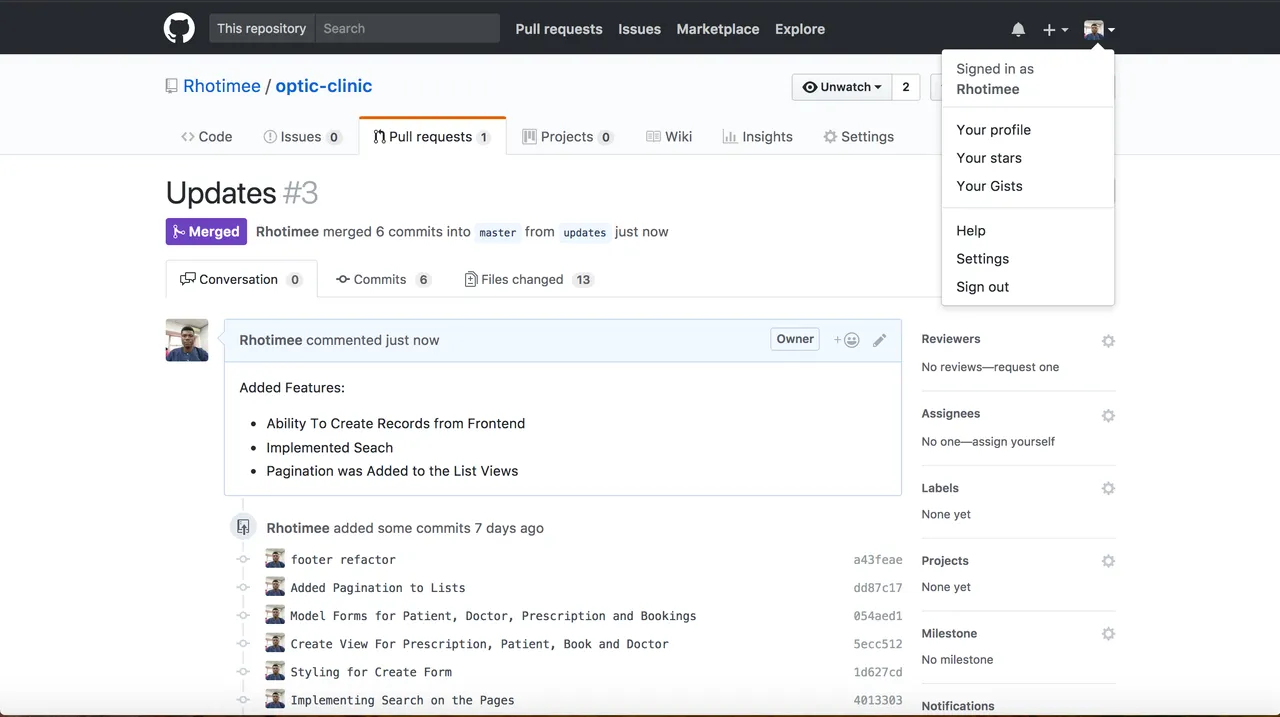Screen dimensions: 1280x717
Task: Select repository Pull requests tab
Action: pos(432,137)
